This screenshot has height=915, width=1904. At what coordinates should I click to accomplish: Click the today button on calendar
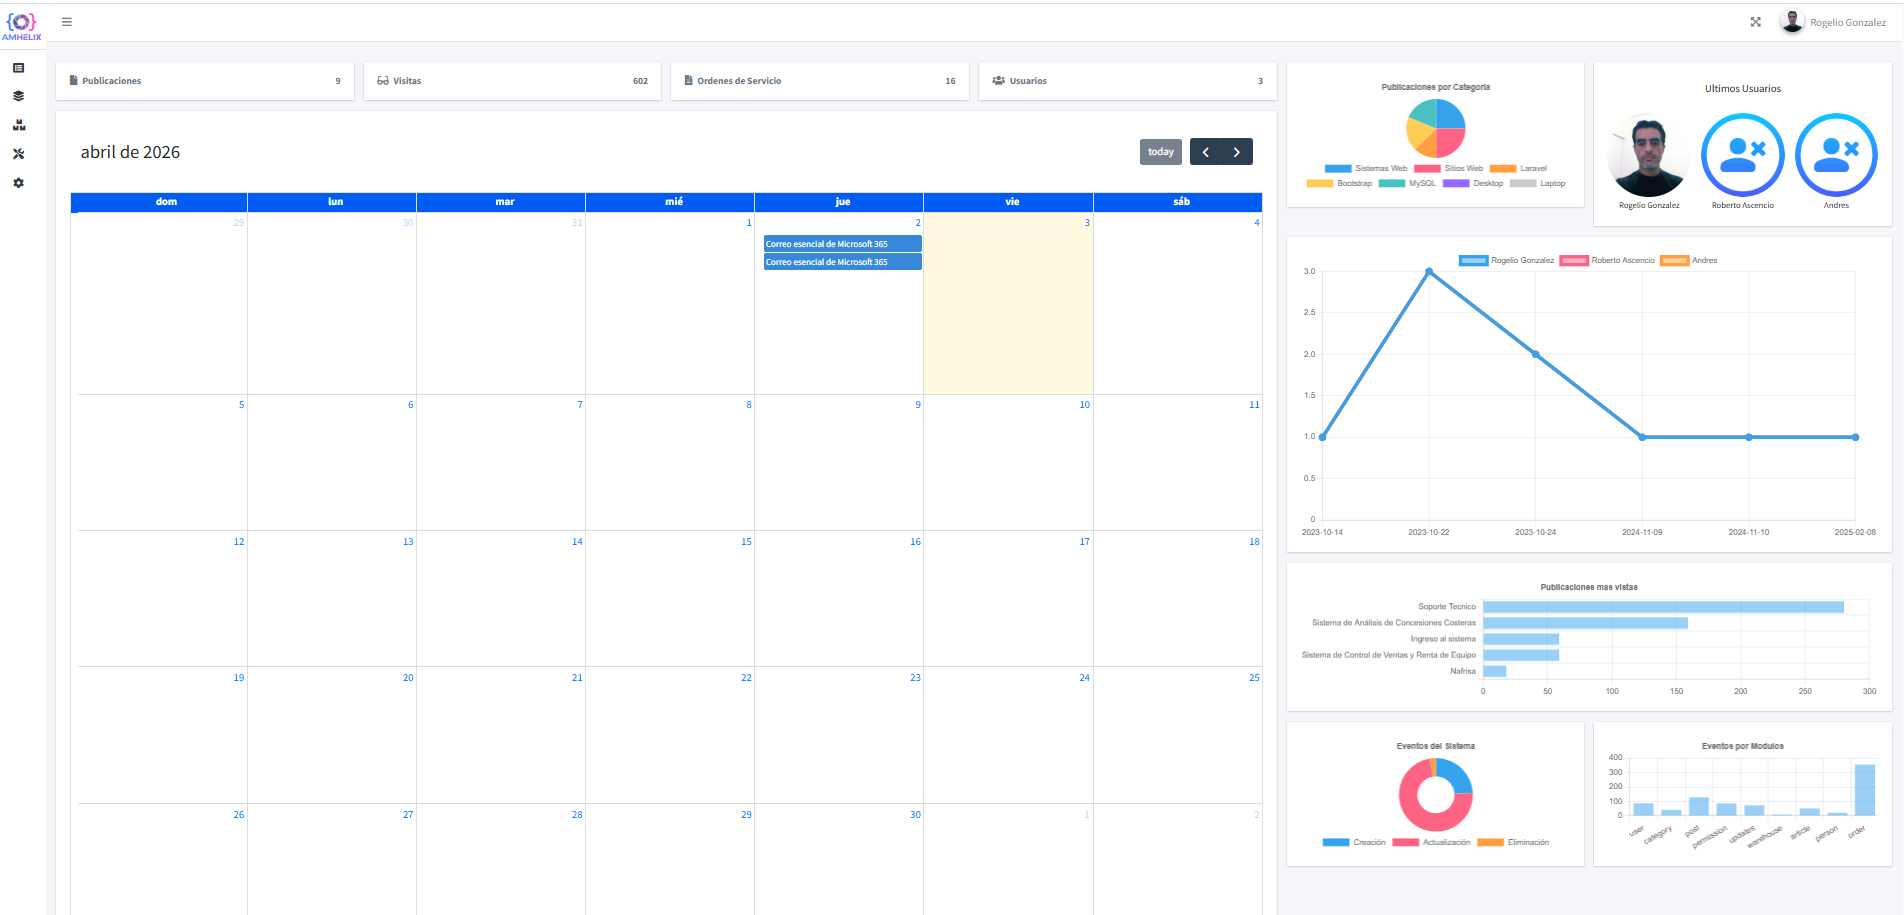1160,152
